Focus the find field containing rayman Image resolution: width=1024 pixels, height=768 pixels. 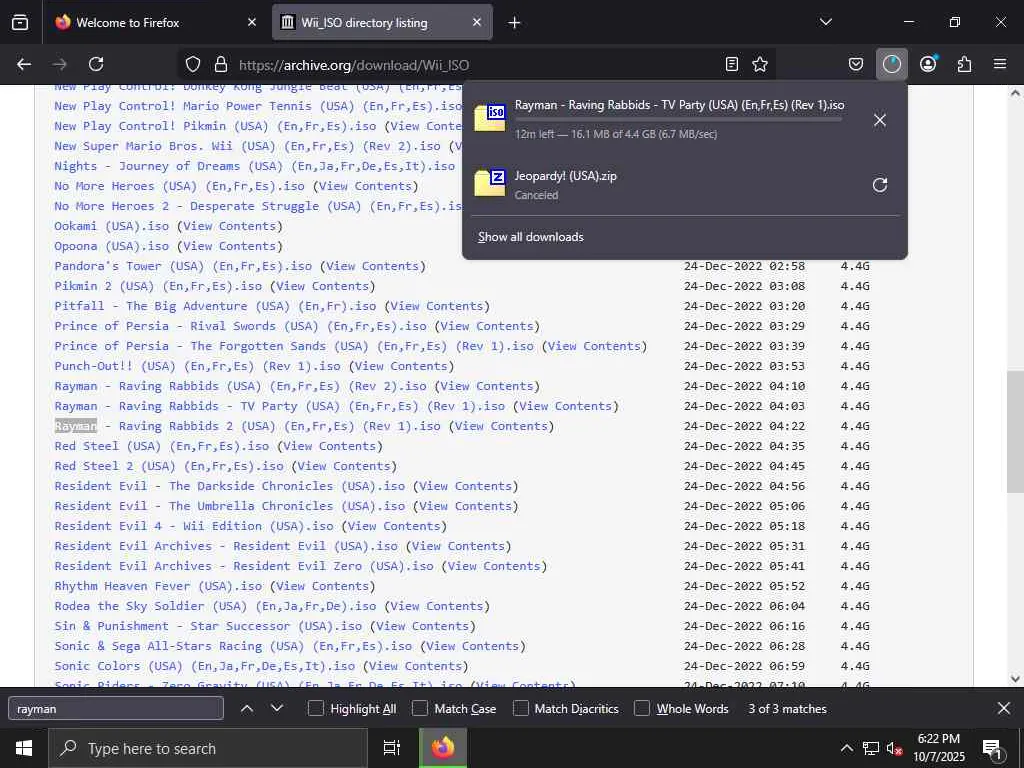(x=116, y=709)
